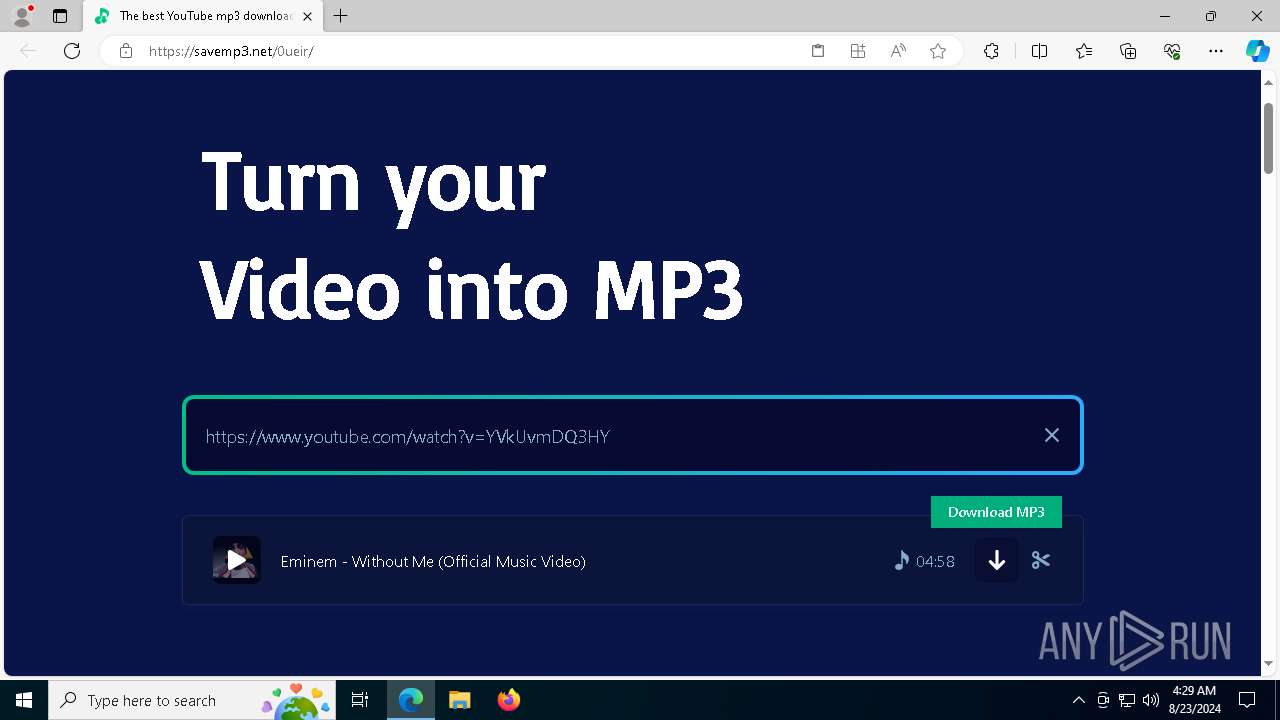
Task: Open browser extensions menu
Action: click(991, 51)
